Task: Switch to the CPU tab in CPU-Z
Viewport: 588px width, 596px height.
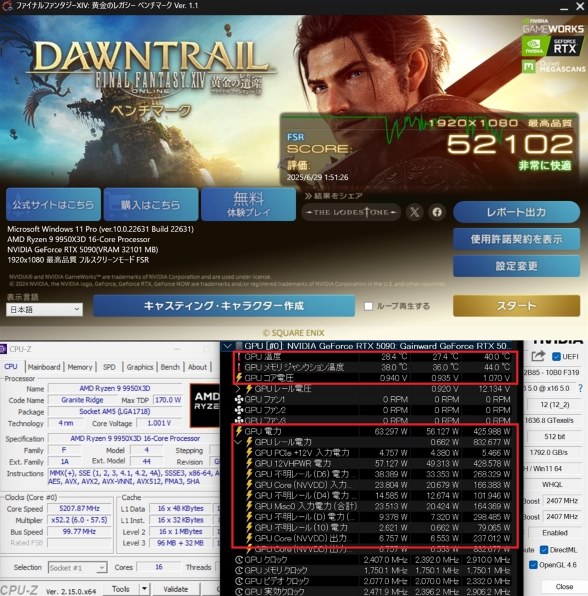Action: (x=11, y=367)
